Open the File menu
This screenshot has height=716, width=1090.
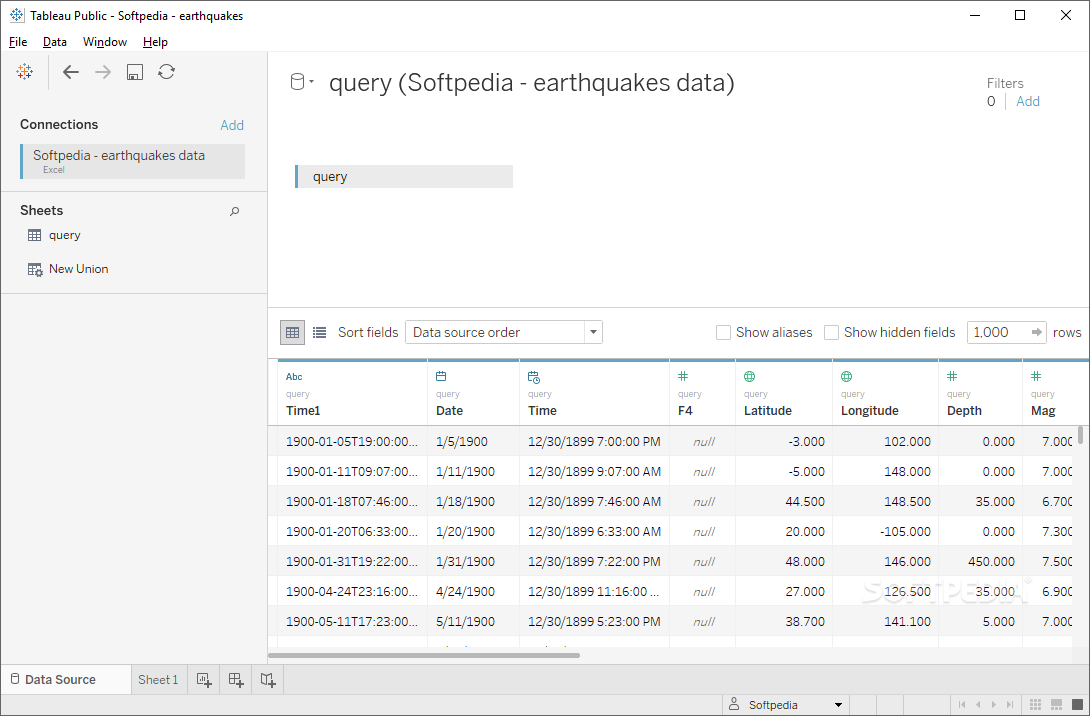(x=18, y=42)
